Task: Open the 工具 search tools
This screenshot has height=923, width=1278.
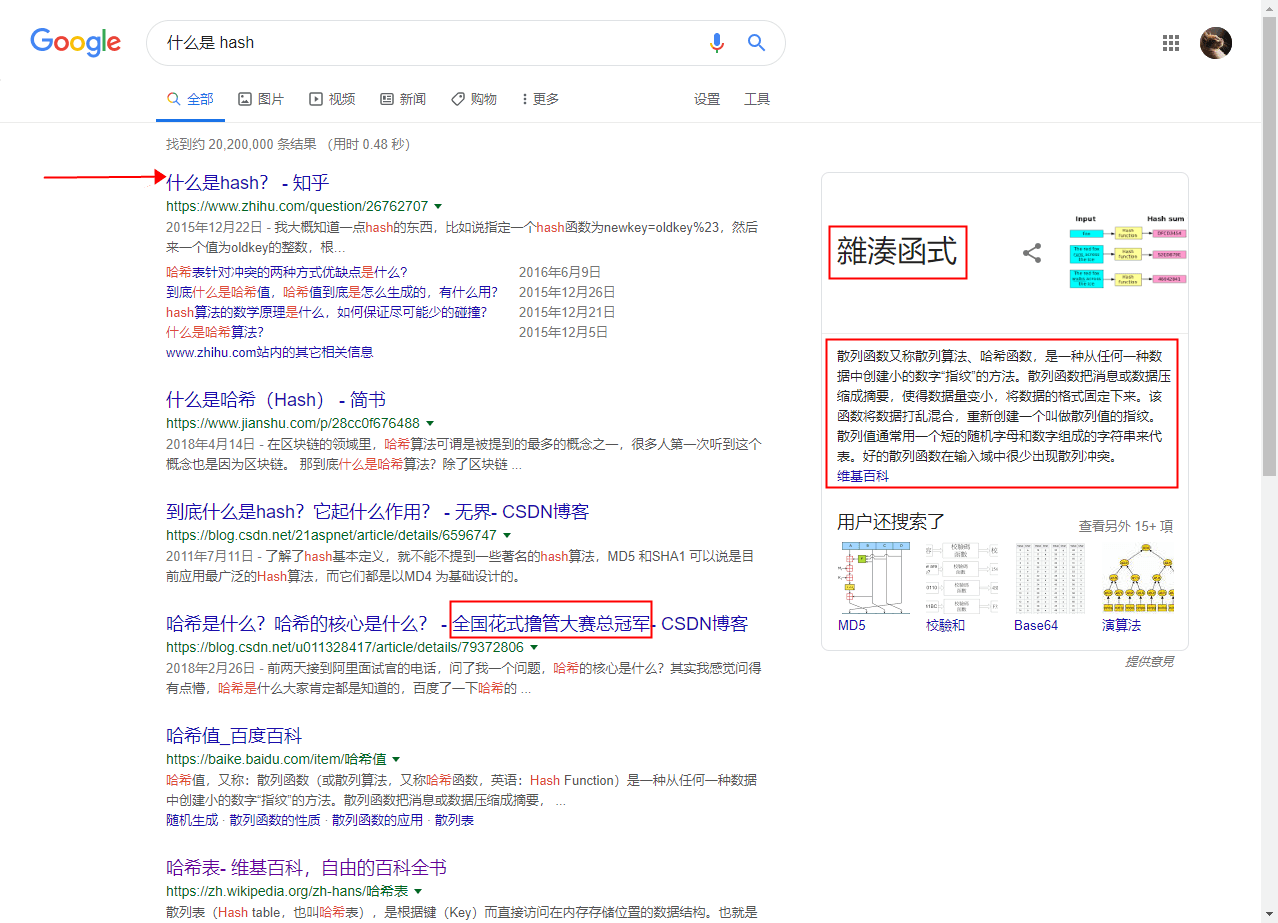Action: 757,99
